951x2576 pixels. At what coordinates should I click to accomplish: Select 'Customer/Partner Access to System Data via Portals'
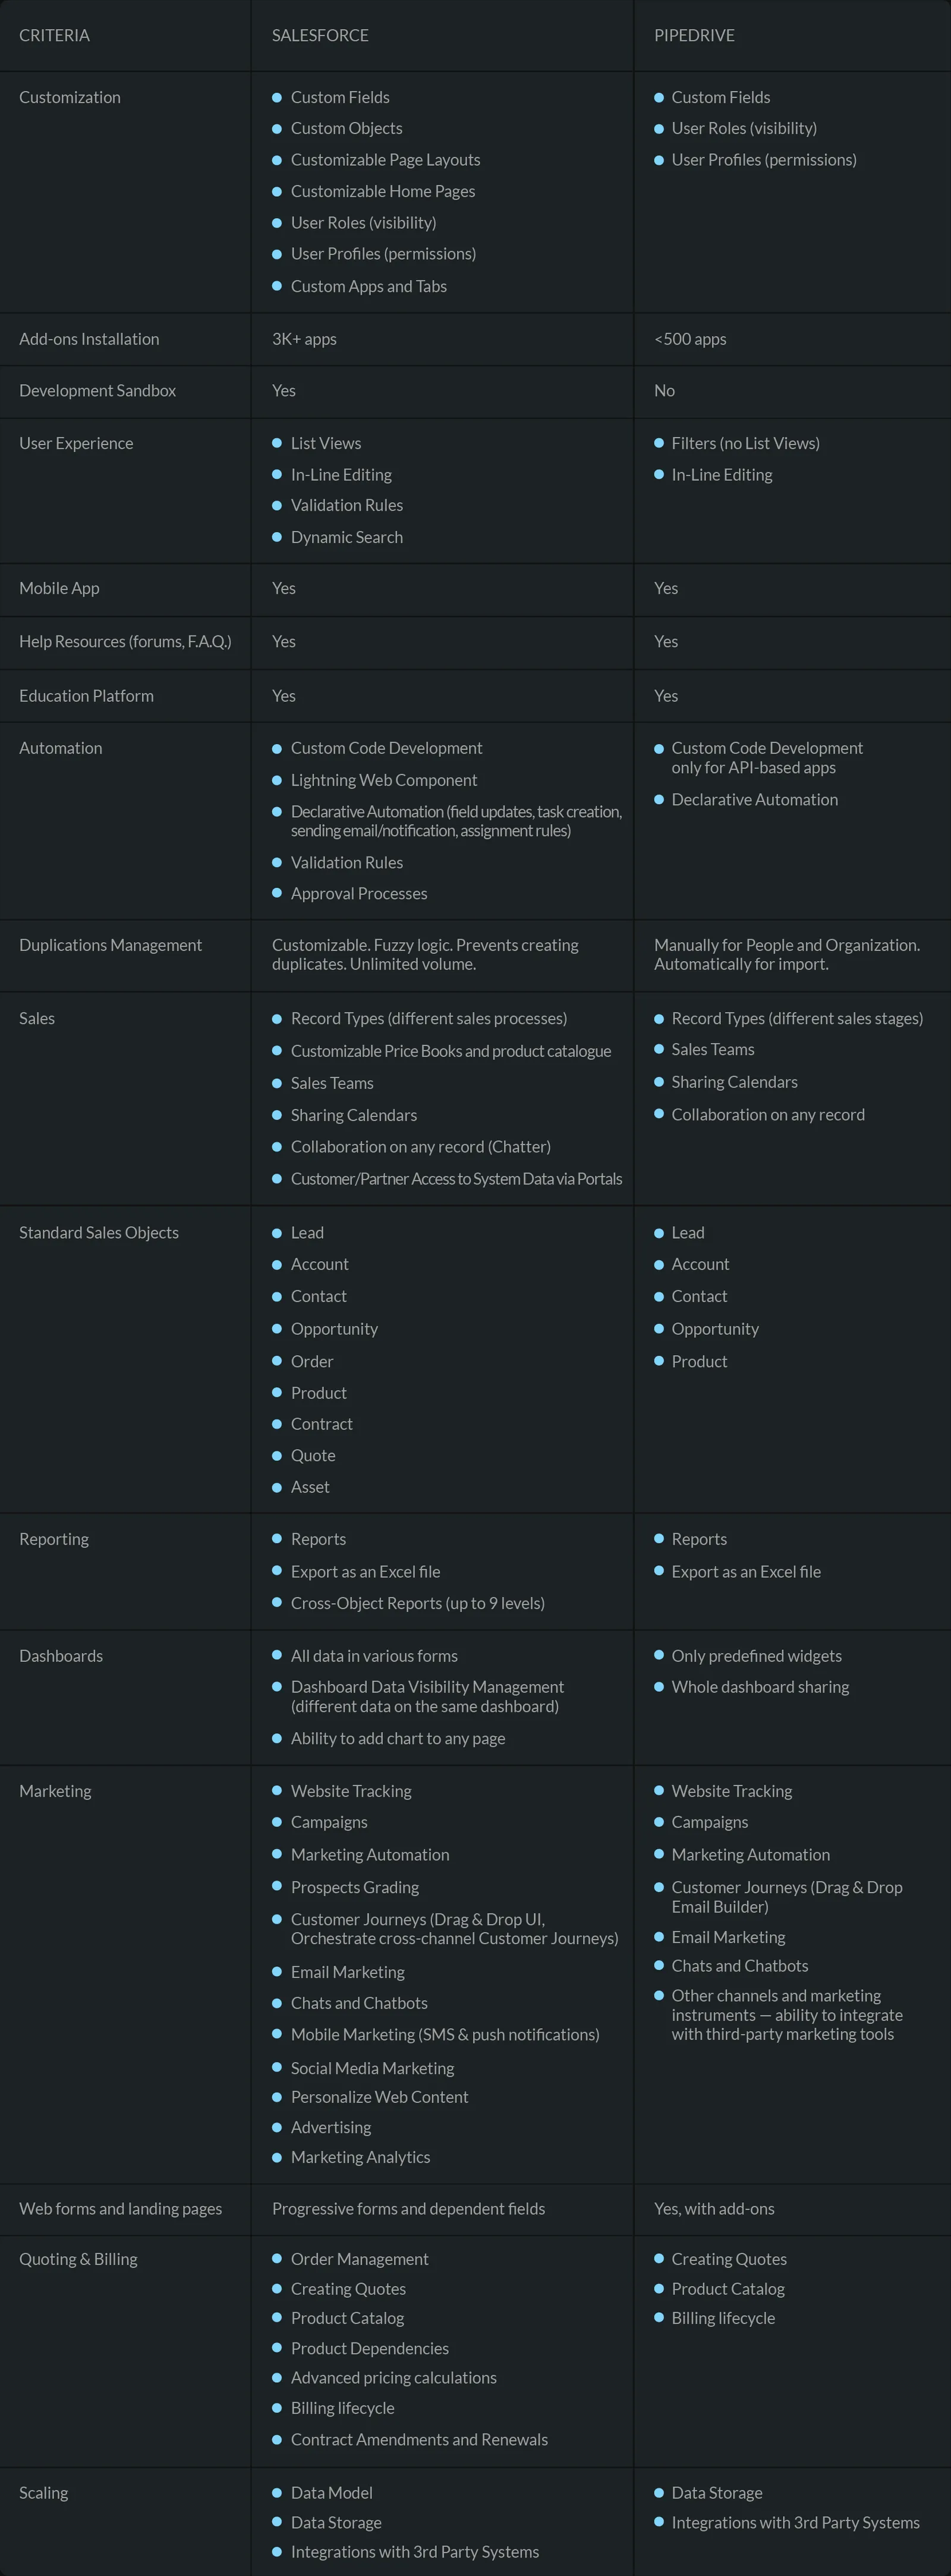coord(456,1179)
